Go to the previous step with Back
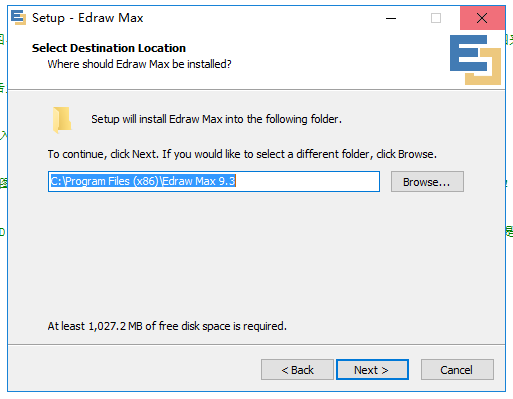This screenshot has height=399, width=513. tap(297, 370)
